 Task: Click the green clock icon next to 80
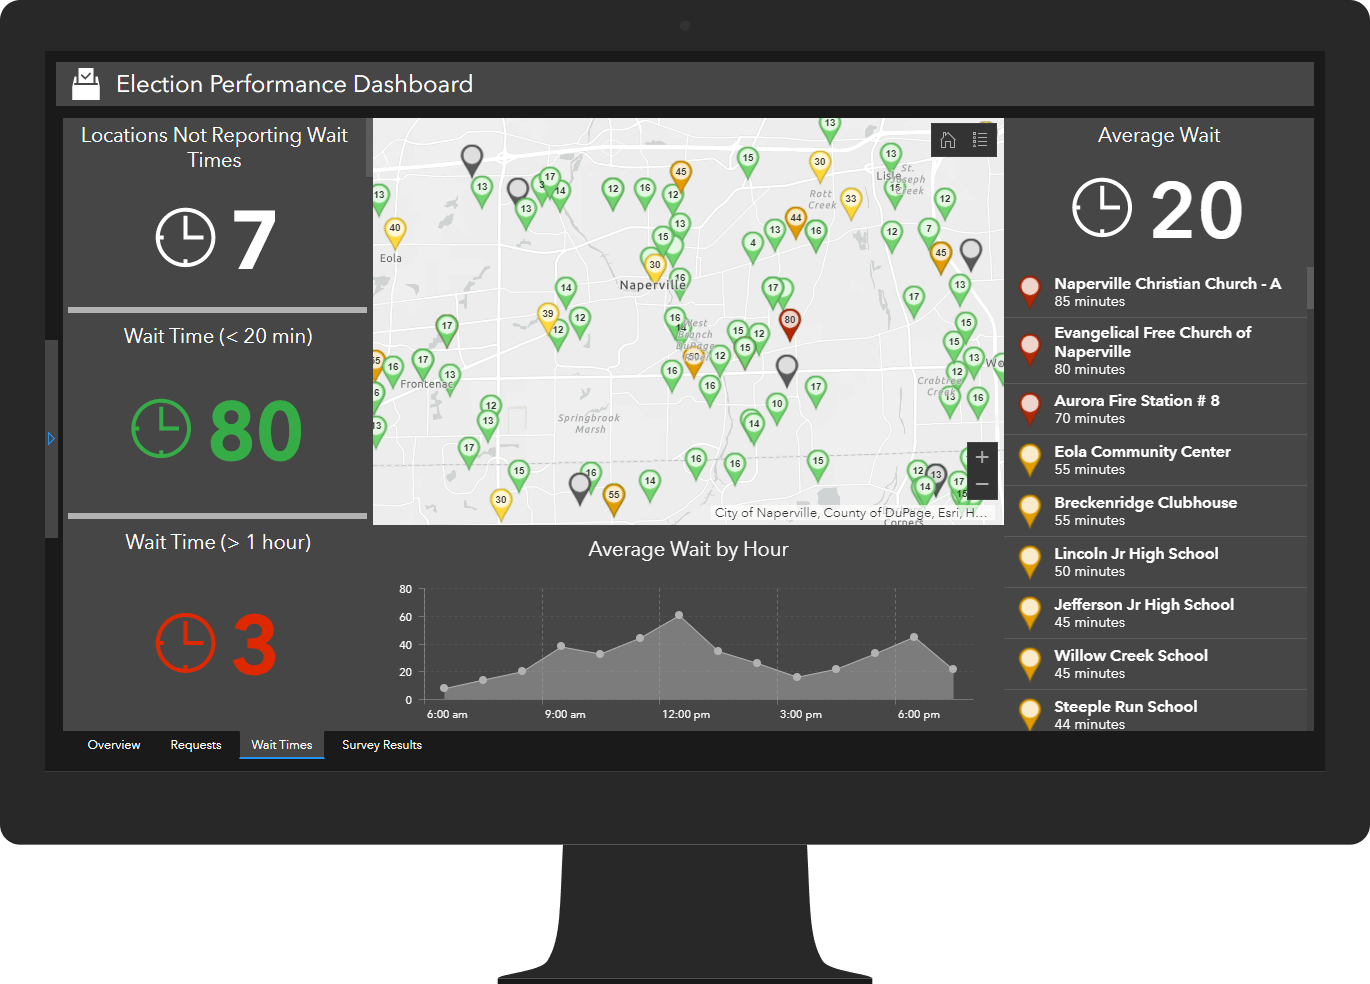click(x=161, y=430)
